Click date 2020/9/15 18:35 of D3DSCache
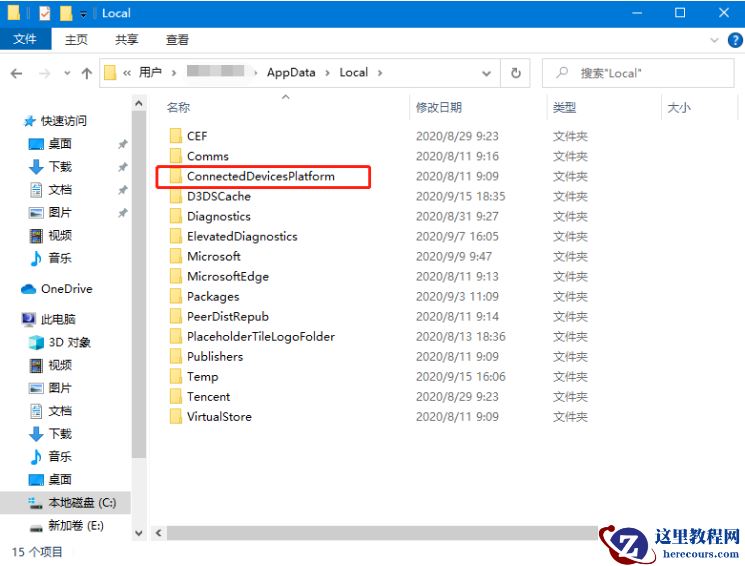This screenshot has height=566, width=745. (x=460, y=196)
